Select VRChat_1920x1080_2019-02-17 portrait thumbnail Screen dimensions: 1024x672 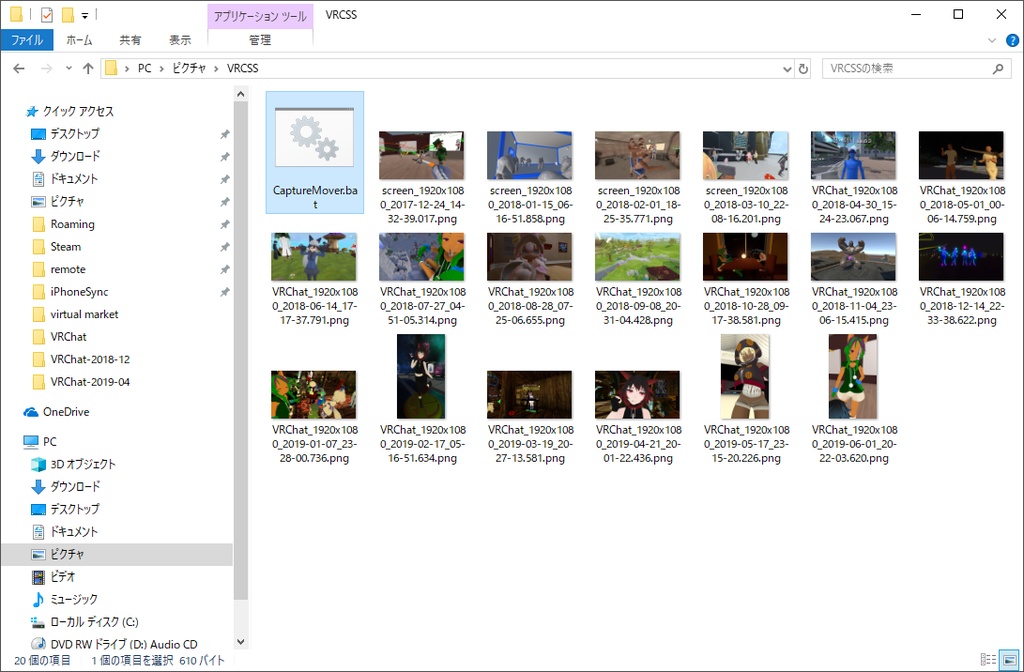pos(421,377)
